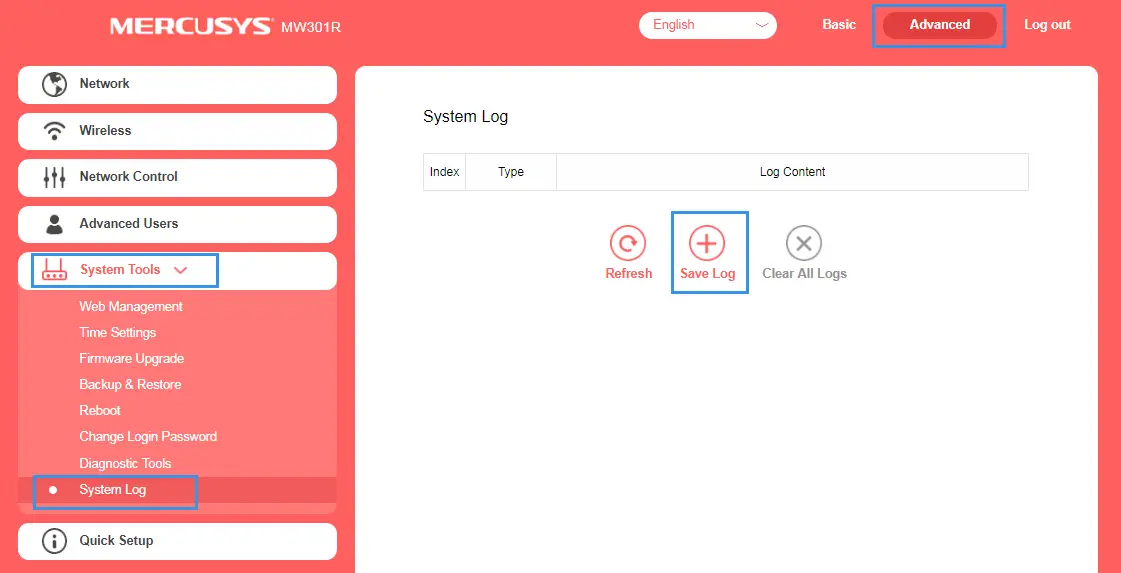This screenshot has width=1121, height=573.
Task: Log out of the router
Action: pyautogui.click(x=1047, y=24)
